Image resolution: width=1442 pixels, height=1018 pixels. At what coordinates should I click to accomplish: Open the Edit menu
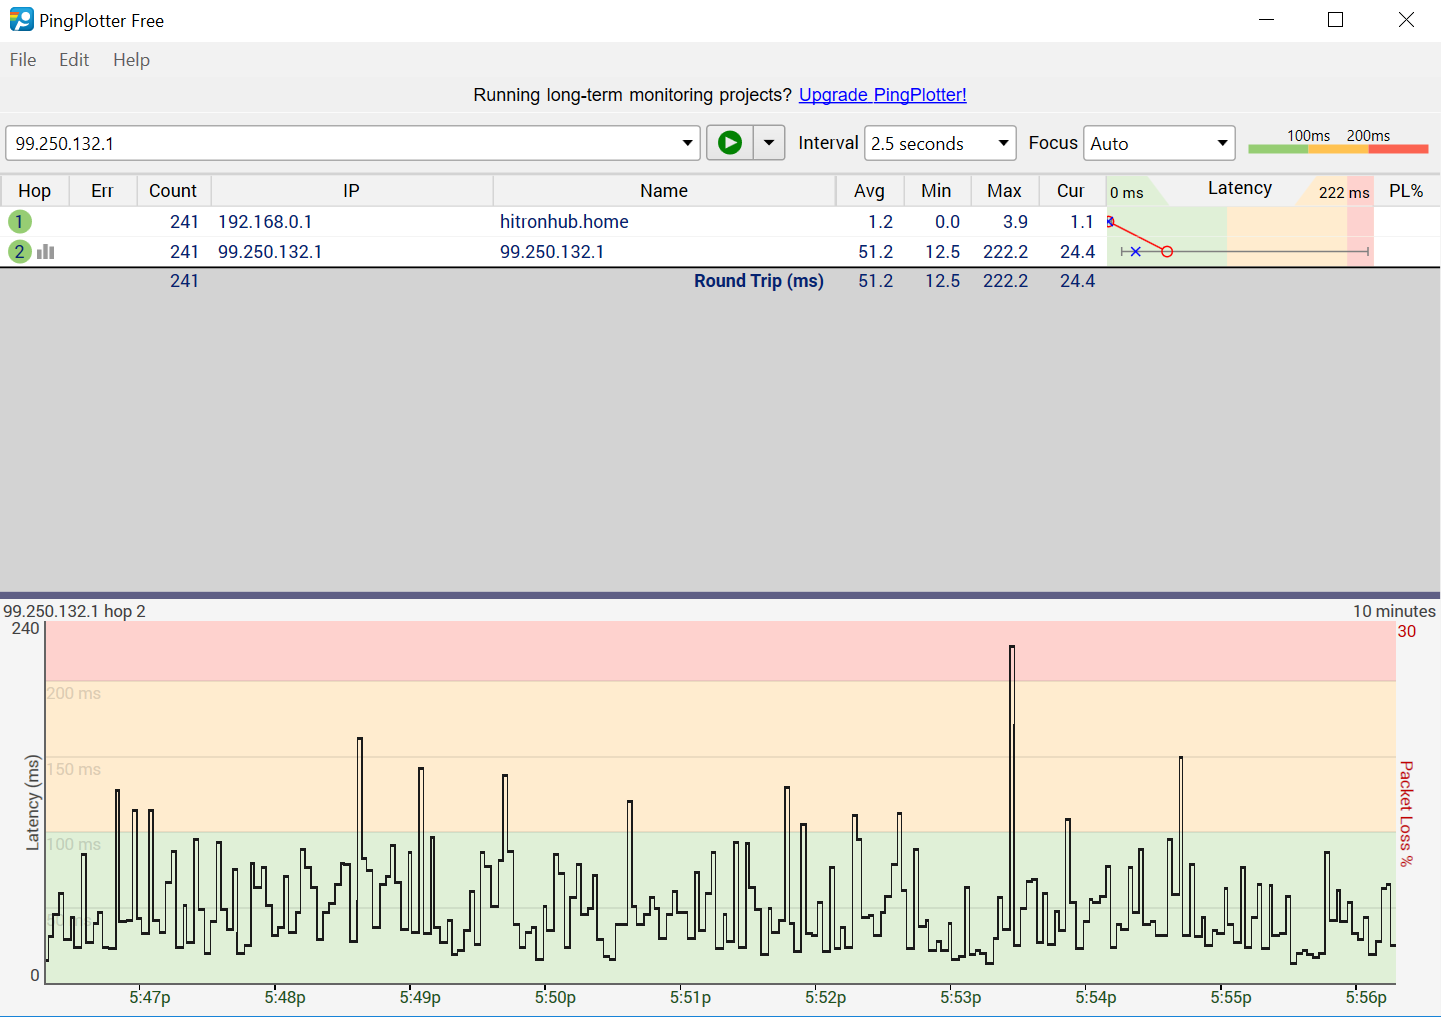(x=74, y=60)
